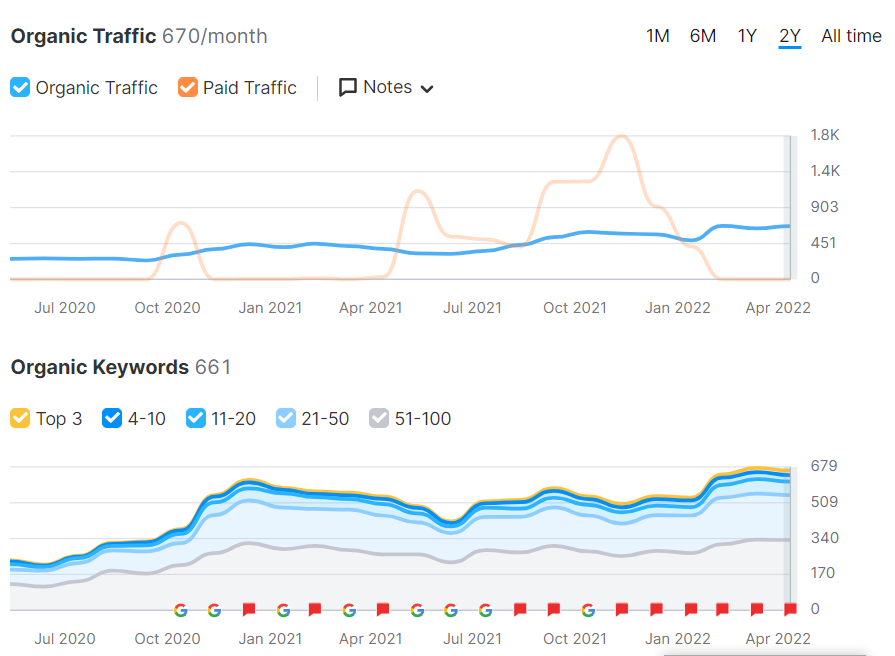Screen dimensions: 895x656
Task: Click the Notes flag icon
Action: [348, 87]
